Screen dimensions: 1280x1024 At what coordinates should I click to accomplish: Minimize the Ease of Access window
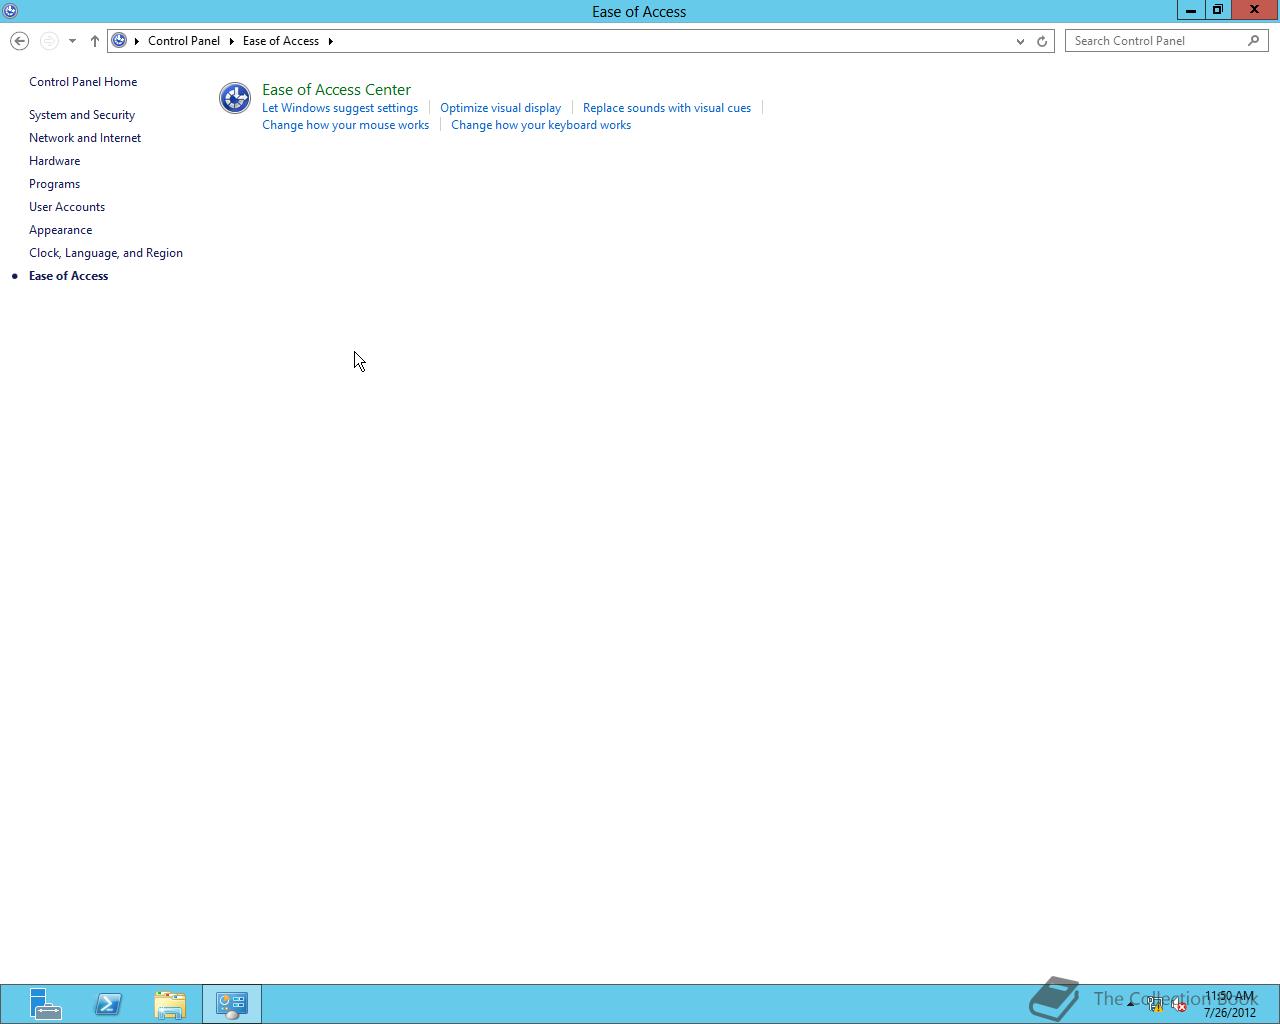pos(1190,10)
